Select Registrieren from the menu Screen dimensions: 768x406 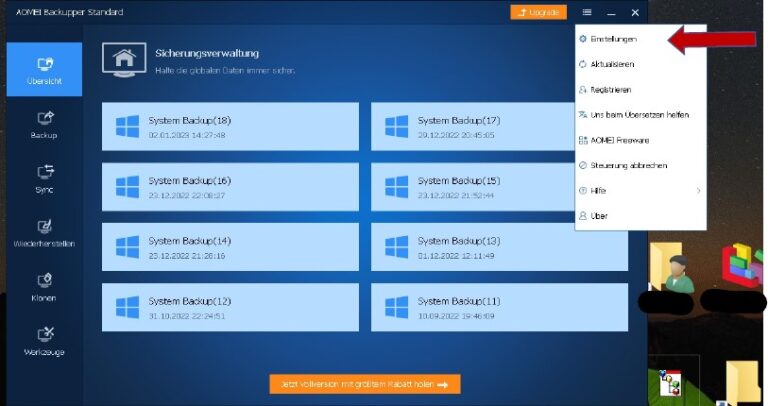[641, 90]
